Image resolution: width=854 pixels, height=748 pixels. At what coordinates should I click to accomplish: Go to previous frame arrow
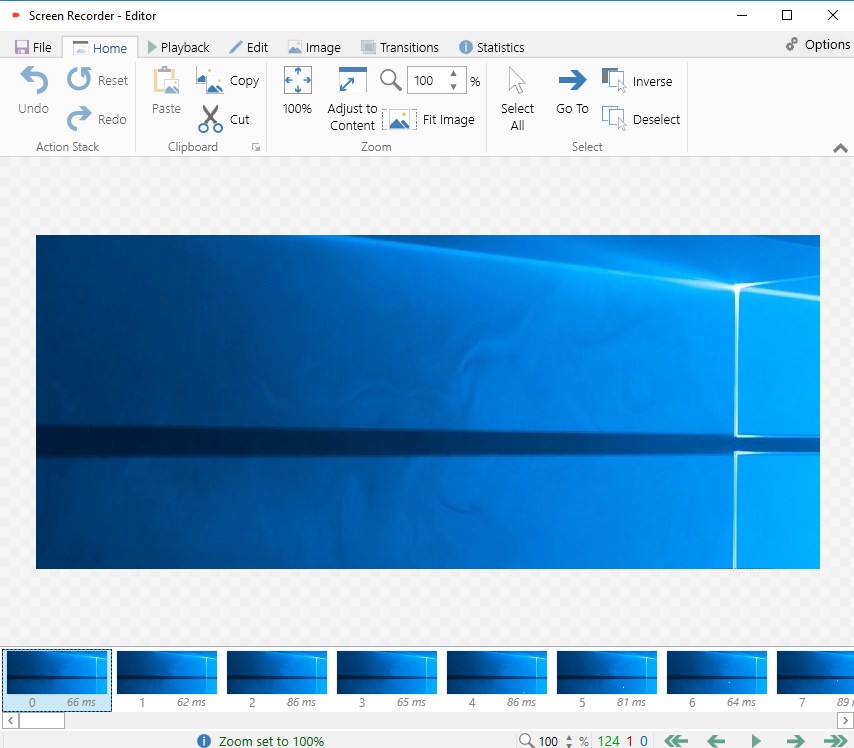pyautogui.click(x=716, y=741)
